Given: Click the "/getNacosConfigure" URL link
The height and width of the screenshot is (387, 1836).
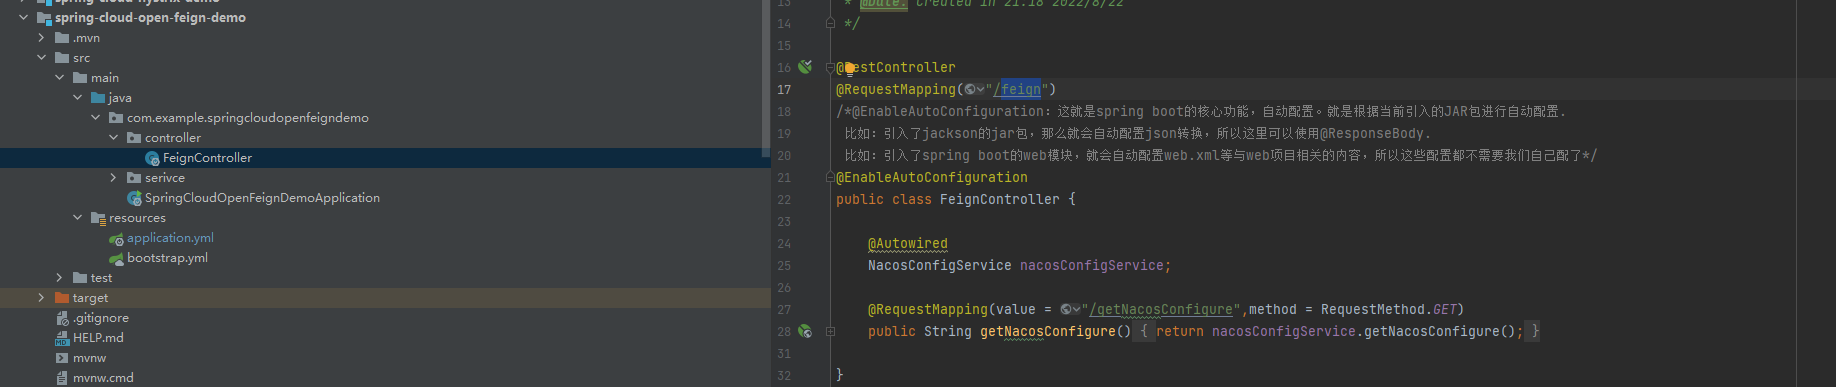Looking at the screenshot, I should tap(1160, 309).
